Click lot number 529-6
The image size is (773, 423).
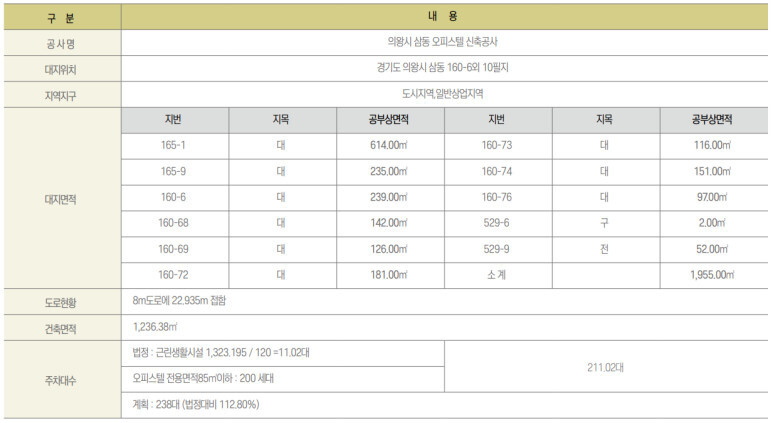click(x=496, y=223)
